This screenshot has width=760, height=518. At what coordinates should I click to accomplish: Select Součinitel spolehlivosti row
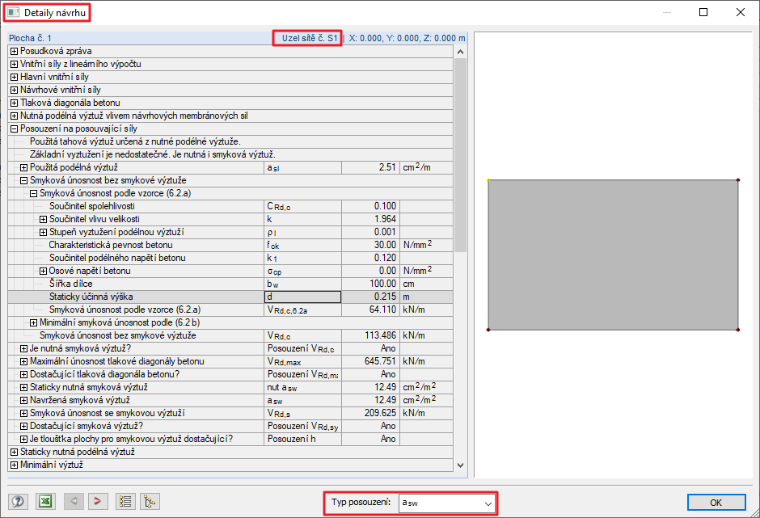pyautogui.click(x=231, y=206)
